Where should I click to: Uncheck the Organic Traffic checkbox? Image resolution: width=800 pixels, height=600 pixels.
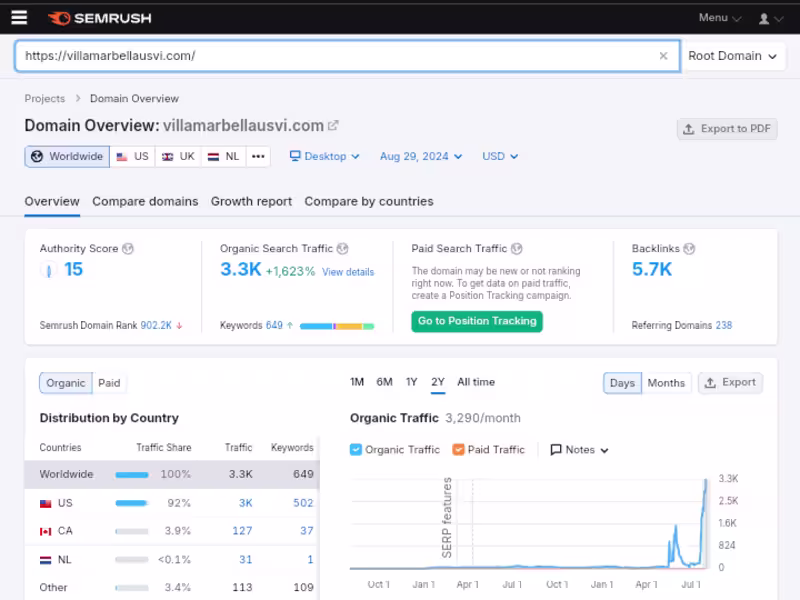click(x=356, y=449)
